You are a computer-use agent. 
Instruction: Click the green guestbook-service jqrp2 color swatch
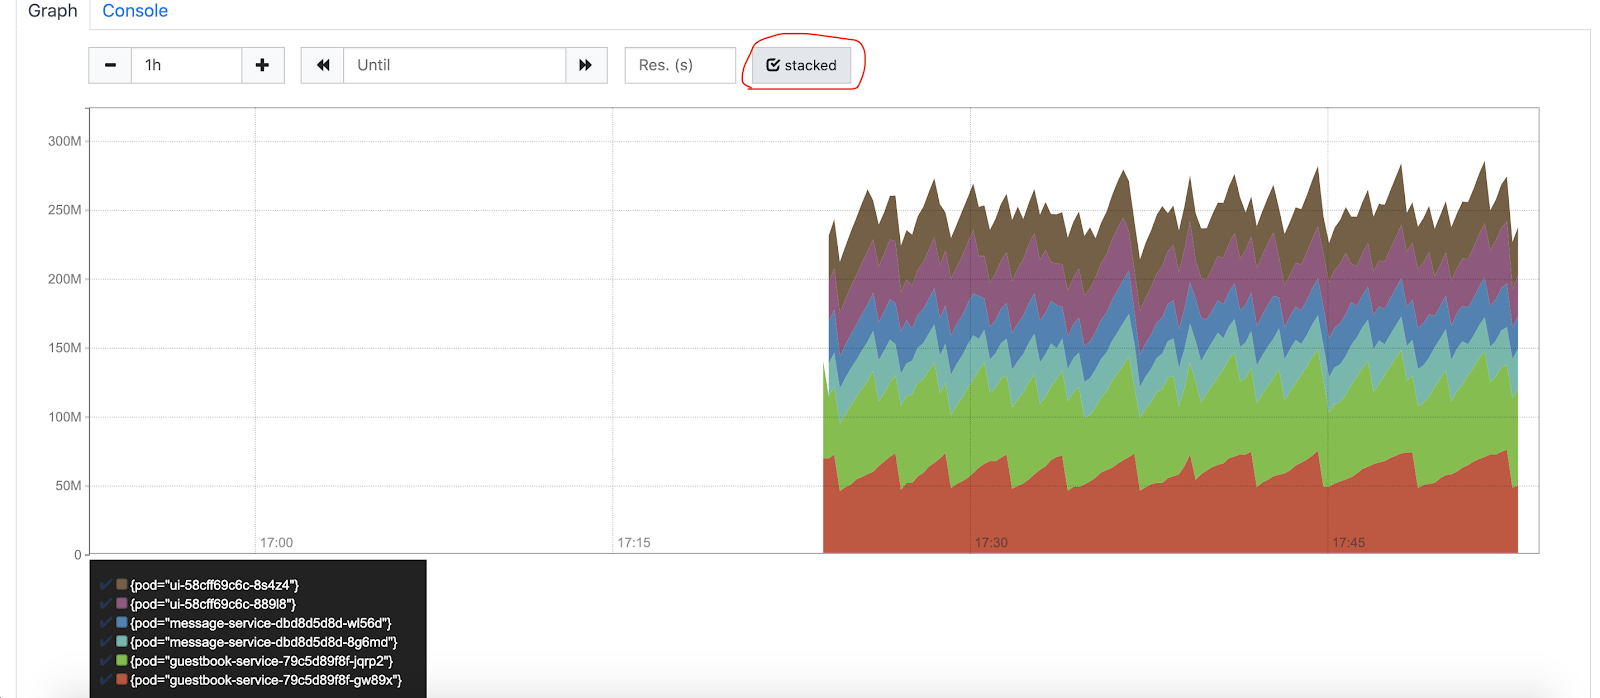122,660
